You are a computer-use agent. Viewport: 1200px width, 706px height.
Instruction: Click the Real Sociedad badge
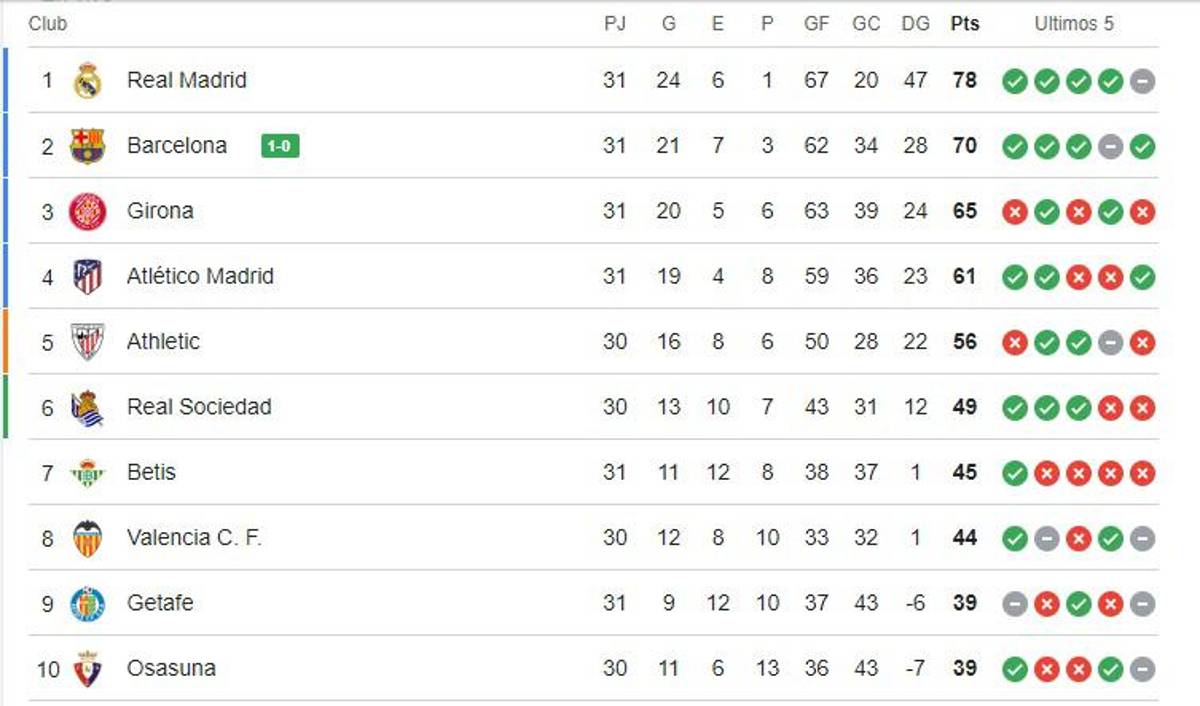click(88, 407)
